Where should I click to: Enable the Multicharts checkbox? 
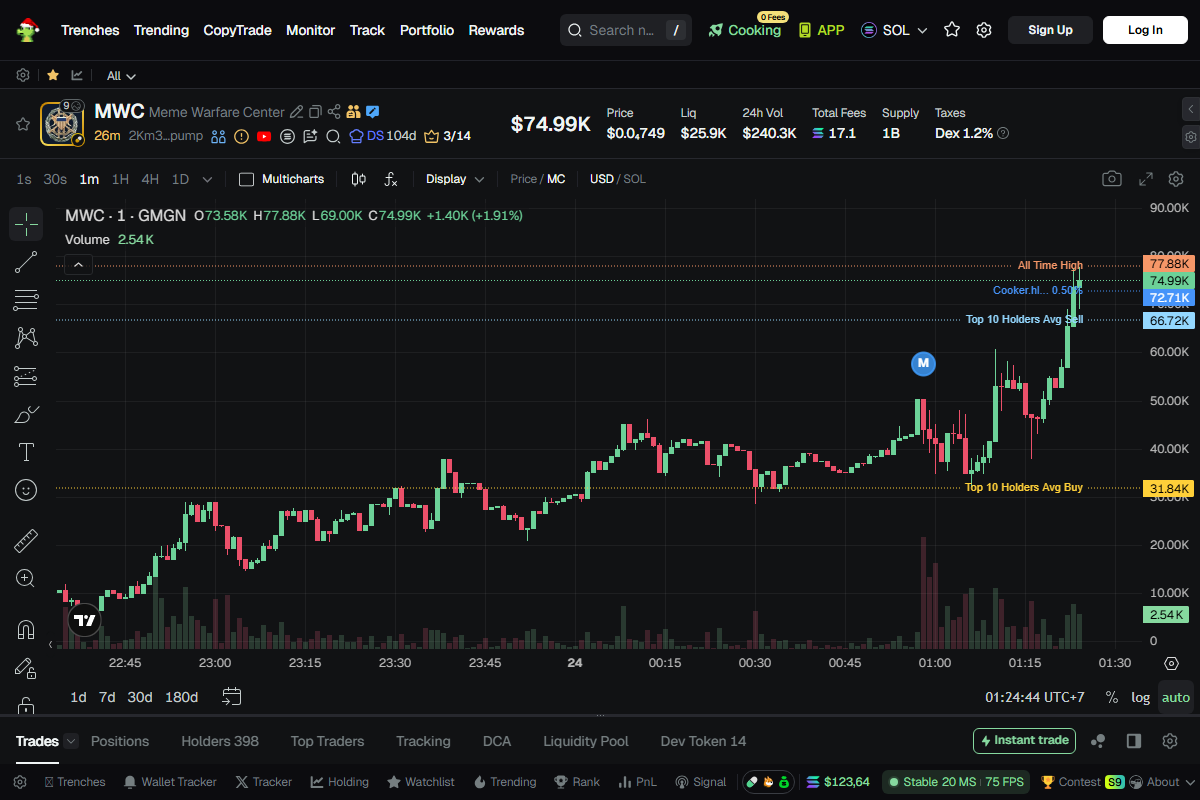pos(246,179)
